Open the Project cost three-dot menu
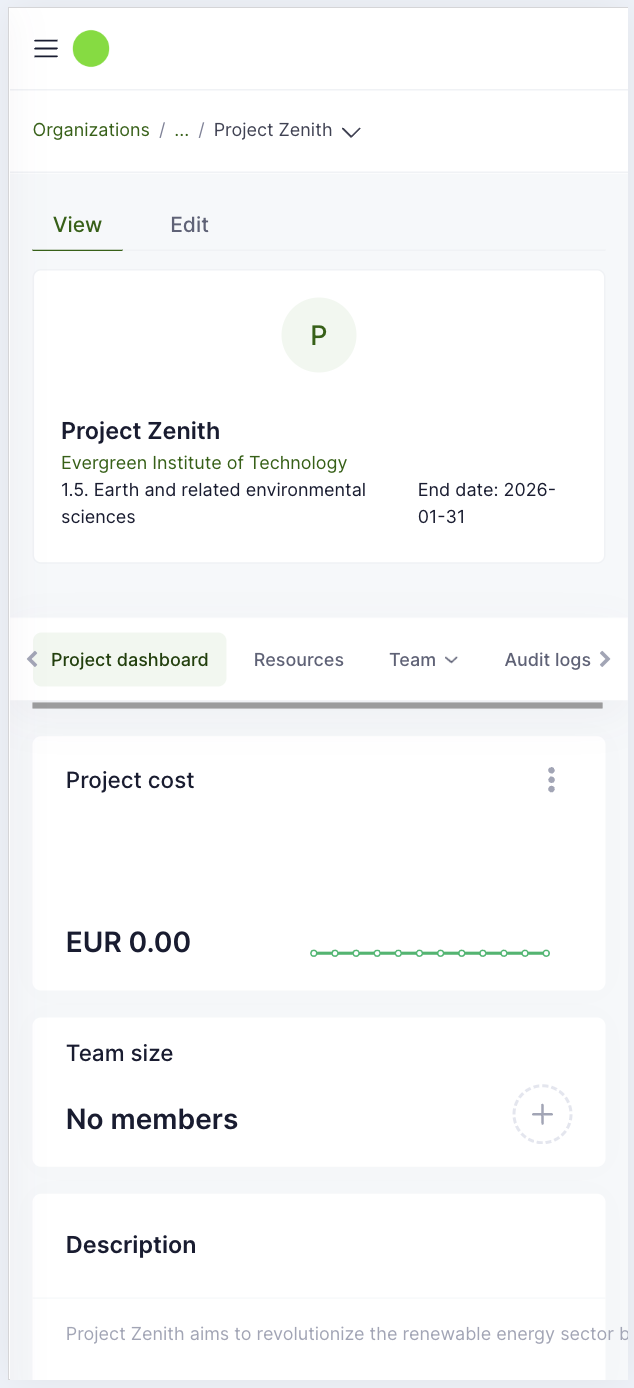This screenshot has width=634, height=1388. [x=551, y=780]
